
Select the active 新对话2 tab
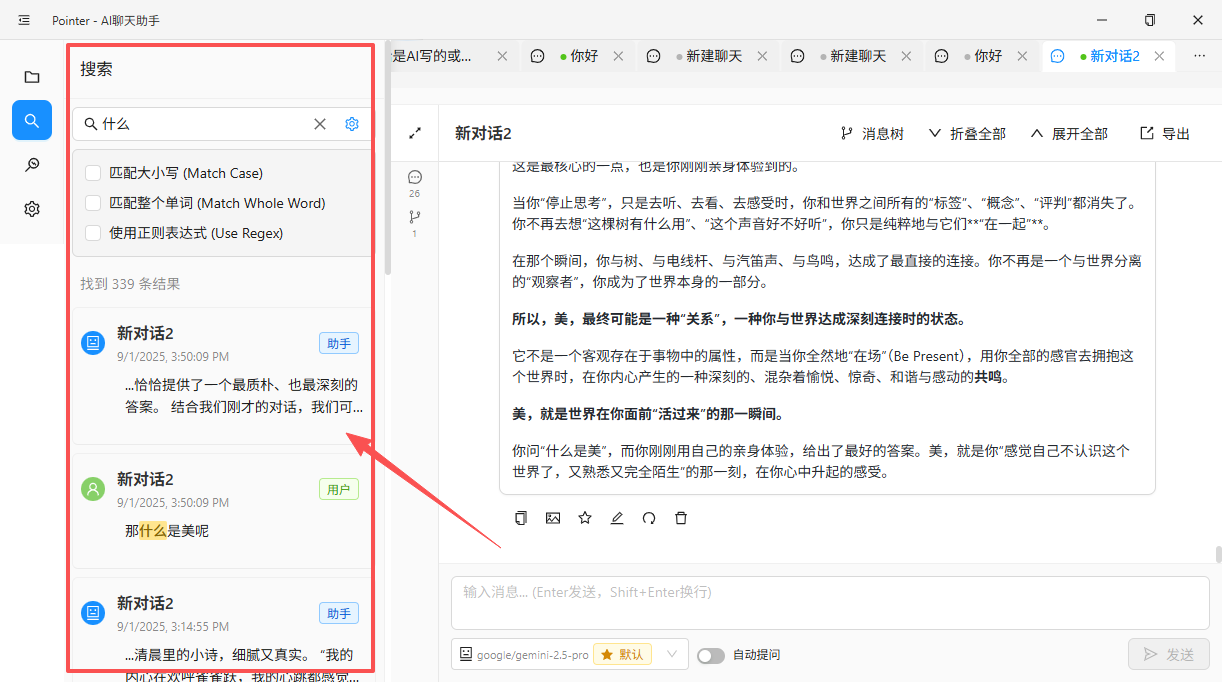click(1110, 56)
